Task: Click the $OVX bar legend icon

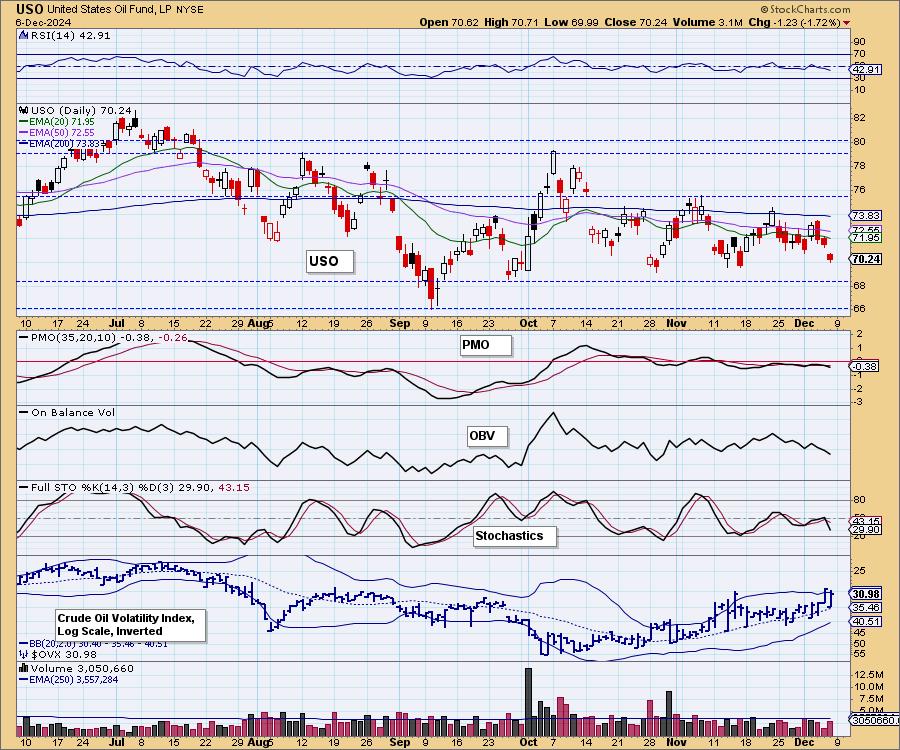Action: [x=24, y=654]
